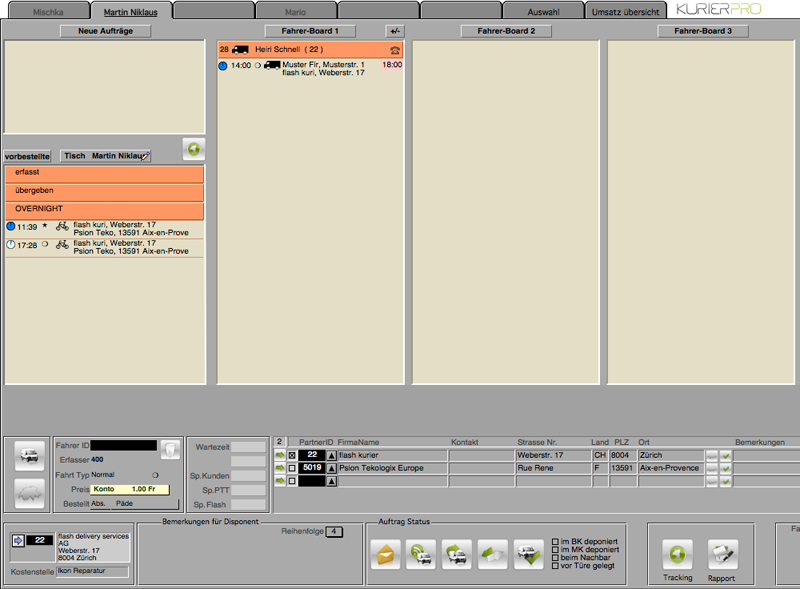
Task: Click green checkmark in the empty partner row
Action: [x=726, y=481]
